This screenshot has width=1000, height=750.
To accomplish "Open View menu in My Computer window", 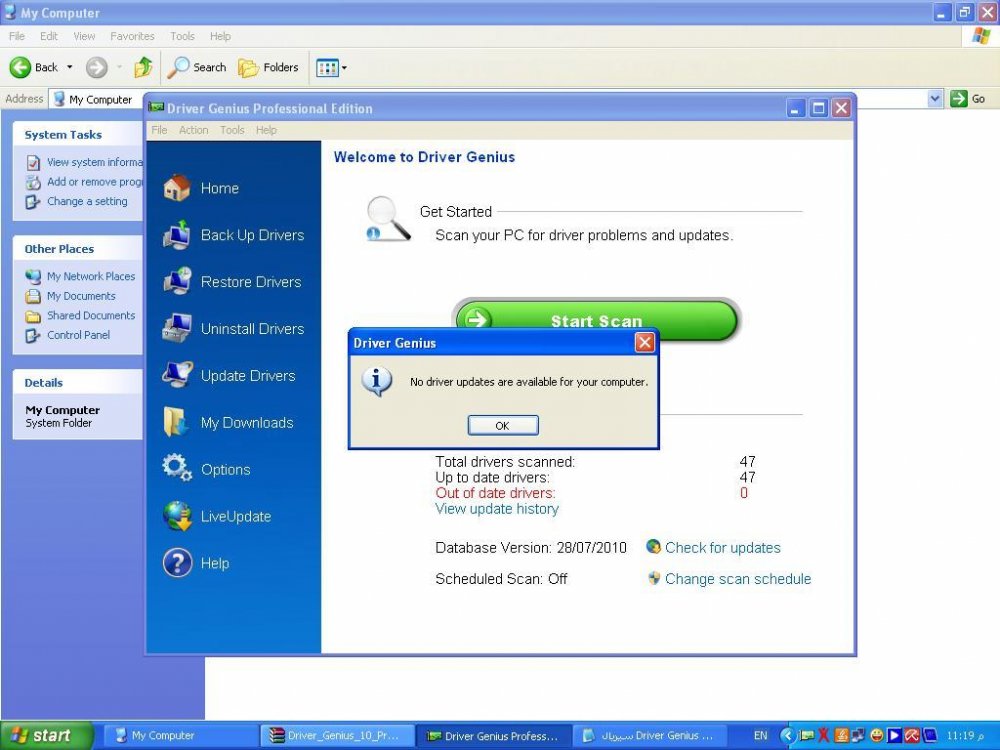I will (84, 36).
